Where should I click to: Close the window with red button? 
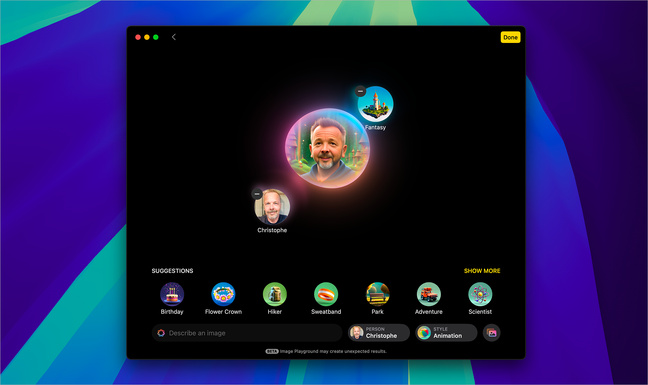tap(138, 37)
